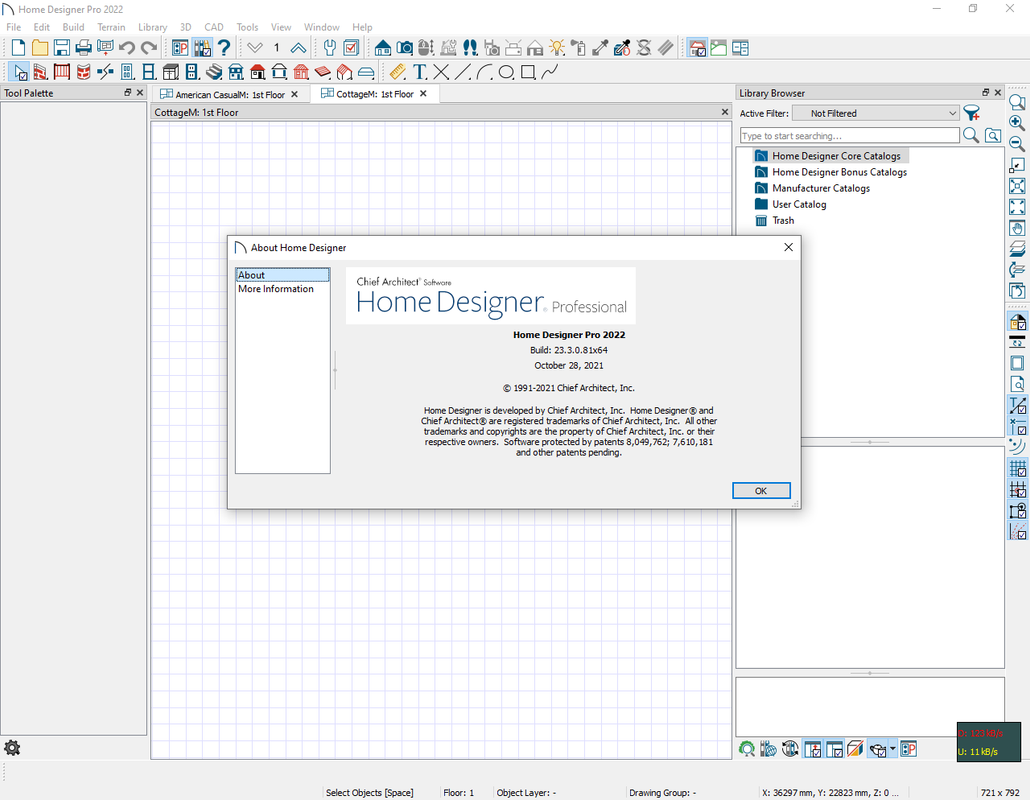1030x800 pixels.
Task: Select the Material Painter spray can icon
Action: (x=579, y=48)
